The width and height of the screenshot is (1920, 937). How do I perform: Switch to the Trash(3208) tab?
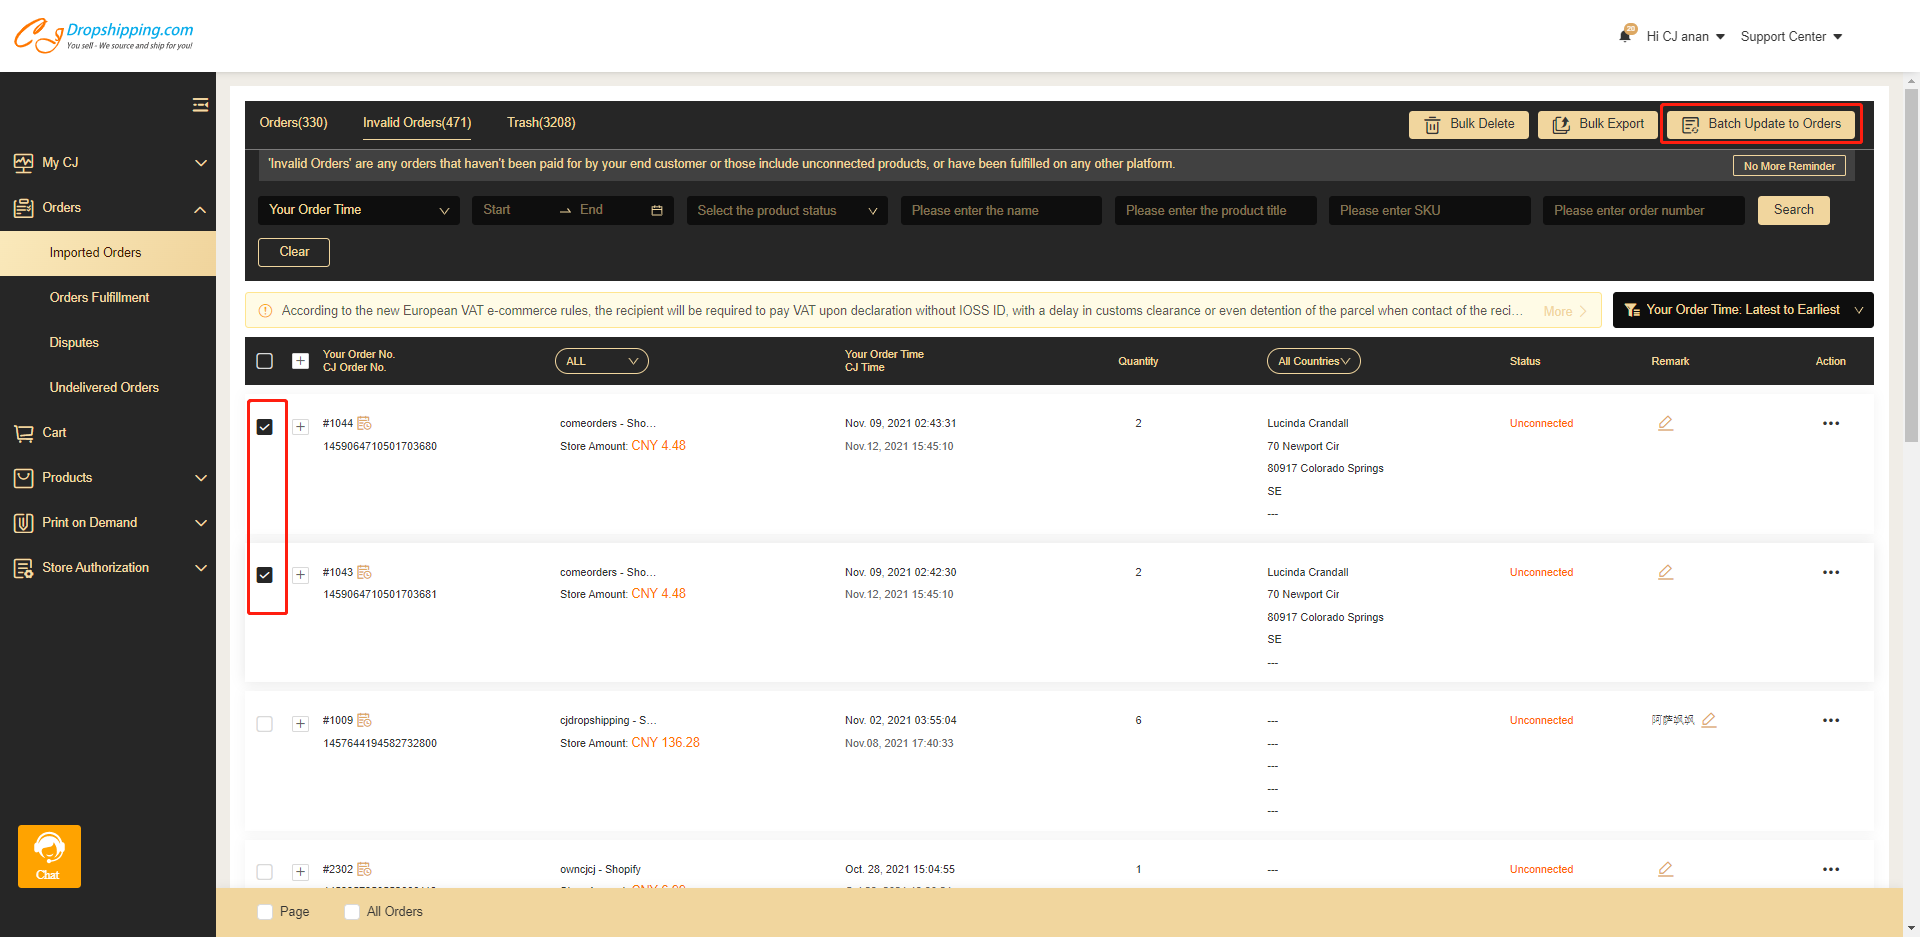[x=540, y=123]
